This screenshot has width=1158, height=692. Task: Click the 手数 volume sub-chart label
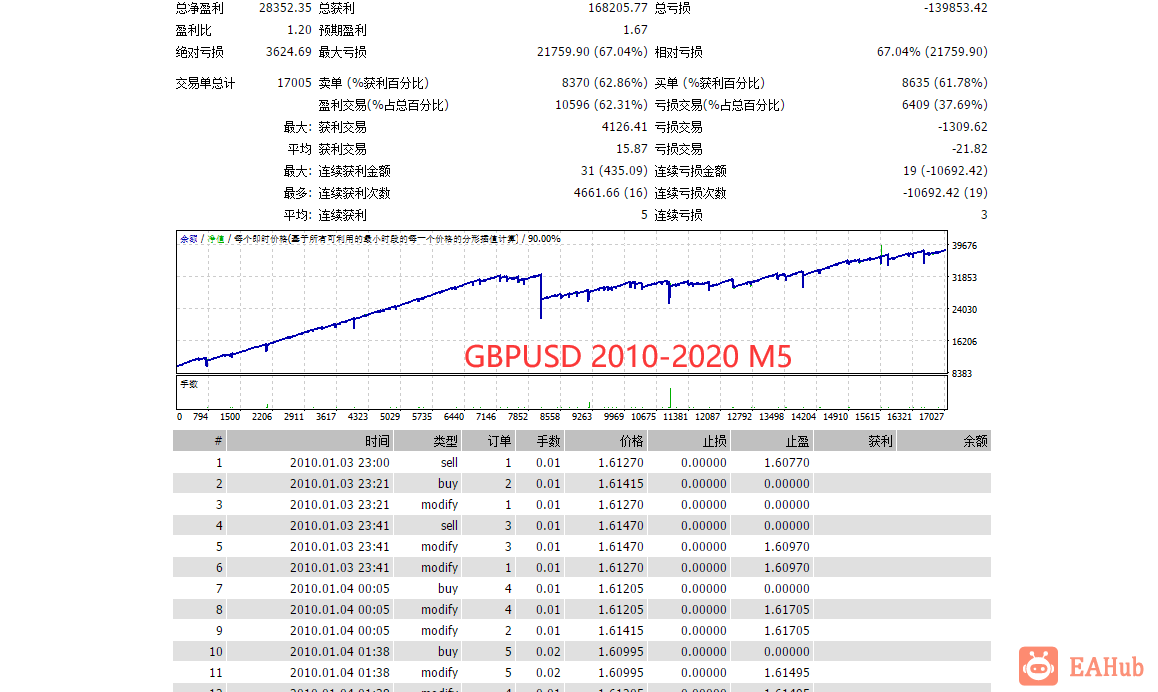pyautogui.click(x=189, y=384)
